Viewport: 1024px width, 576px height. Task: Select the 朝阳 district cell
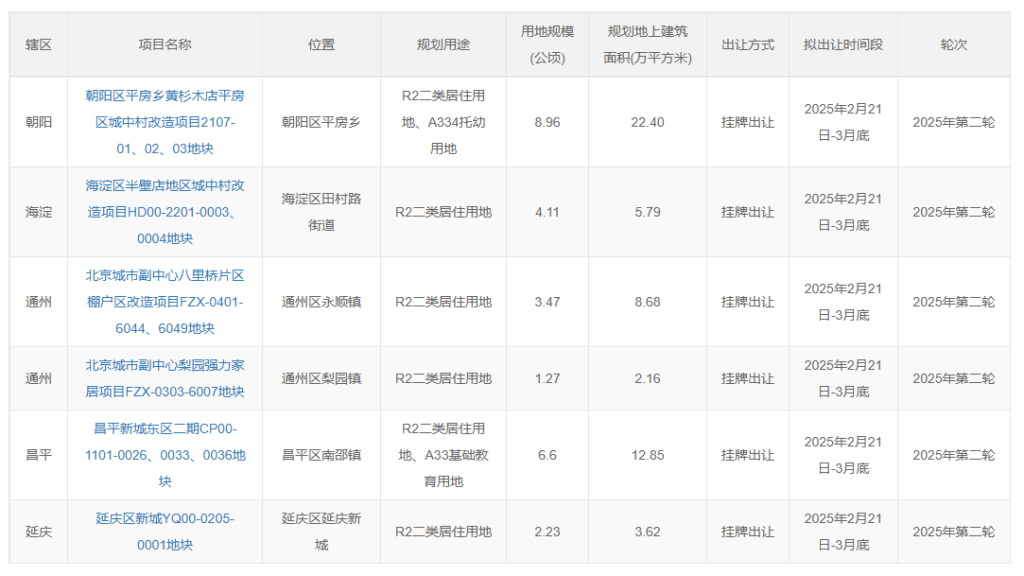[39, 122]
